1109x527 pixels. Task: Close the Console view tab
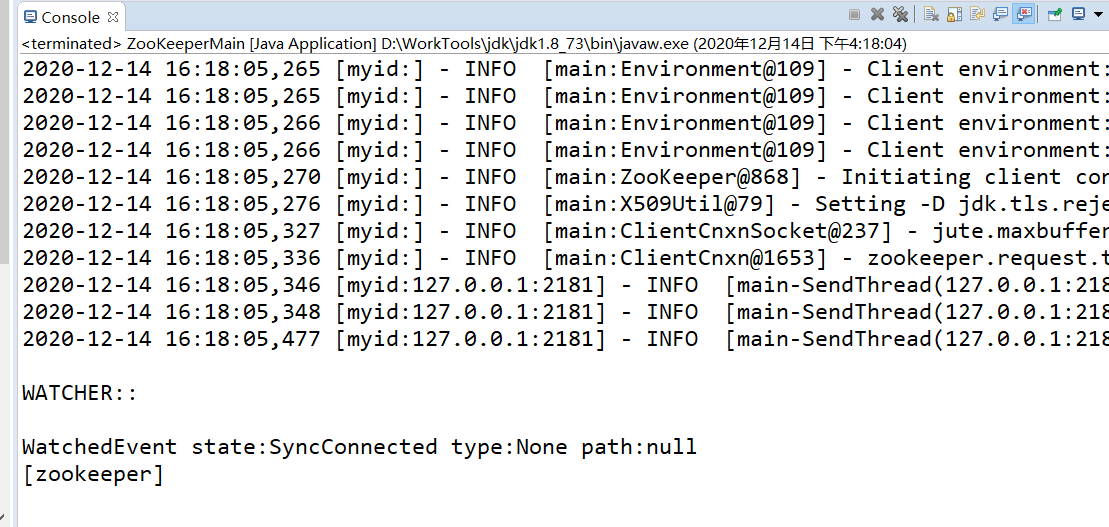[113, 16]
